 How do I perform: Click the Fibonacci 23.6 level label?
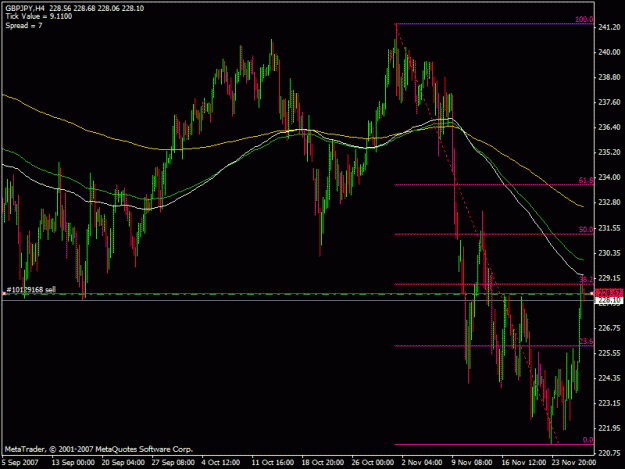pyautogui.click(x=586, y=341)
